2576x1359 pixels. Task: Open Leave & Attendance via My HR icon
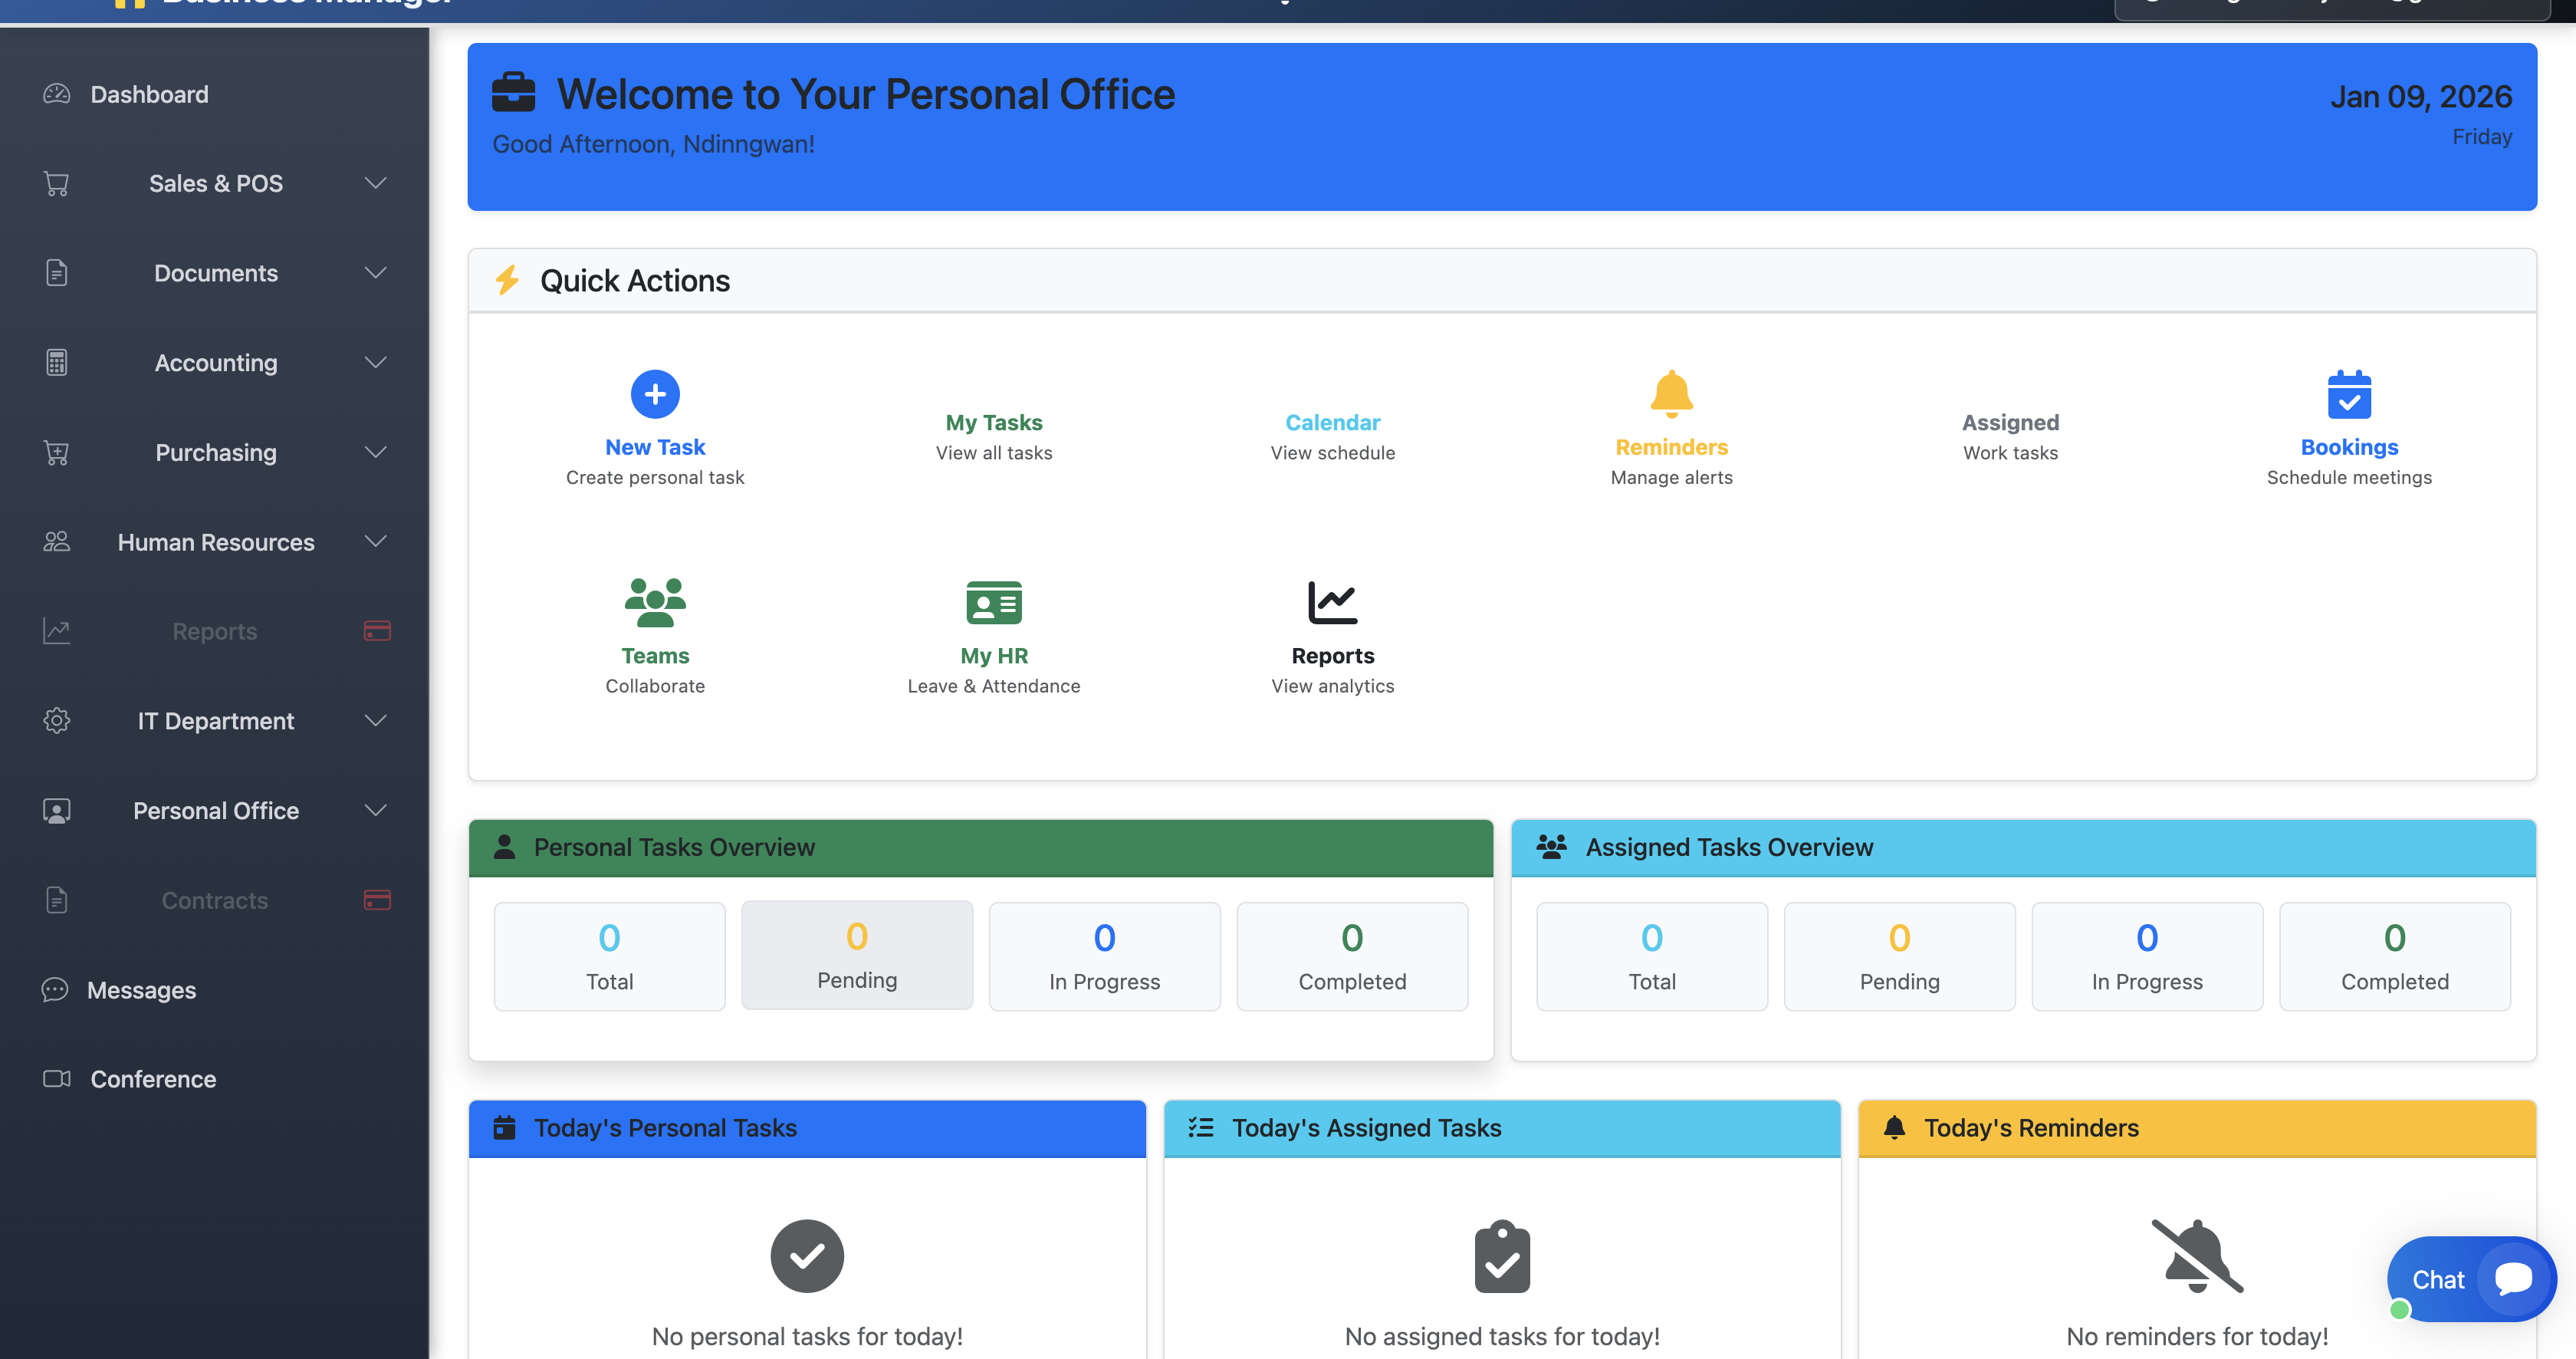coord(993,602)
